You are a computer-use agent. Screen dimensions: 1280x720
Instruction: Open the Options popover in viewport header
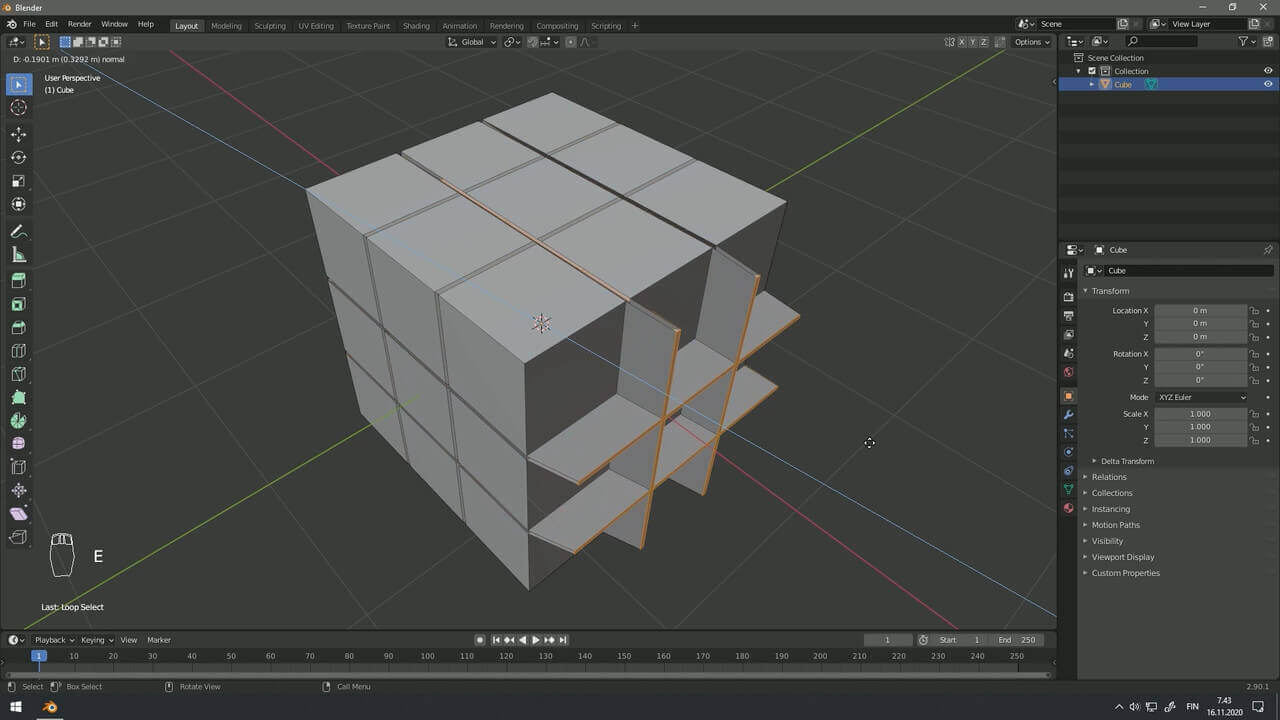coord(1031,42)
